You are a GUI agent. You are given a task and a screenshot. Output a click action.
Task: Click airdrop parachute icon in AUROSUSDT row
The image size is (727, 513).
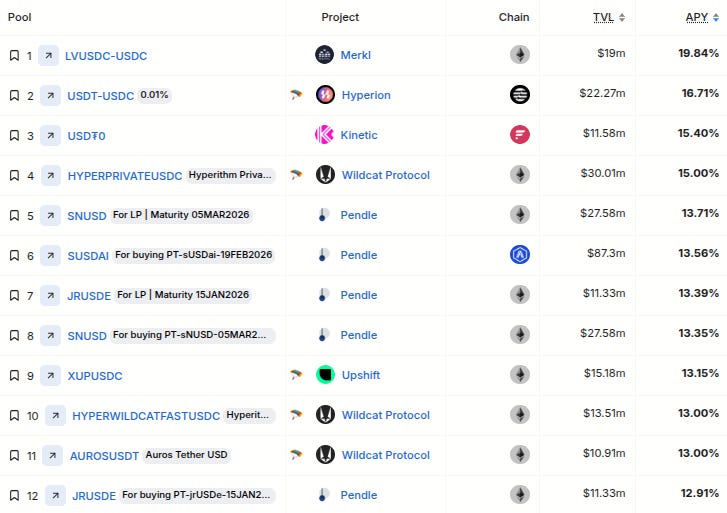(x=296, y=455)
